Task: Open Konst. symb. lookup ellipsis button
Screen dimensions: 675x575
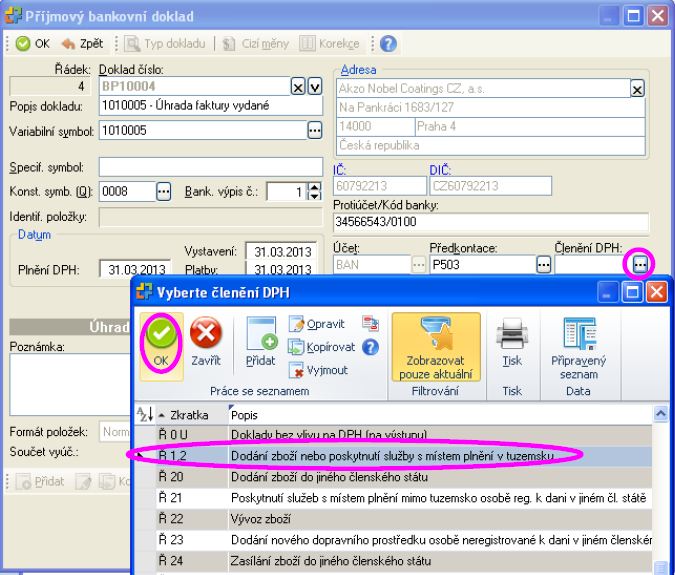Action: tap(164, 192)
